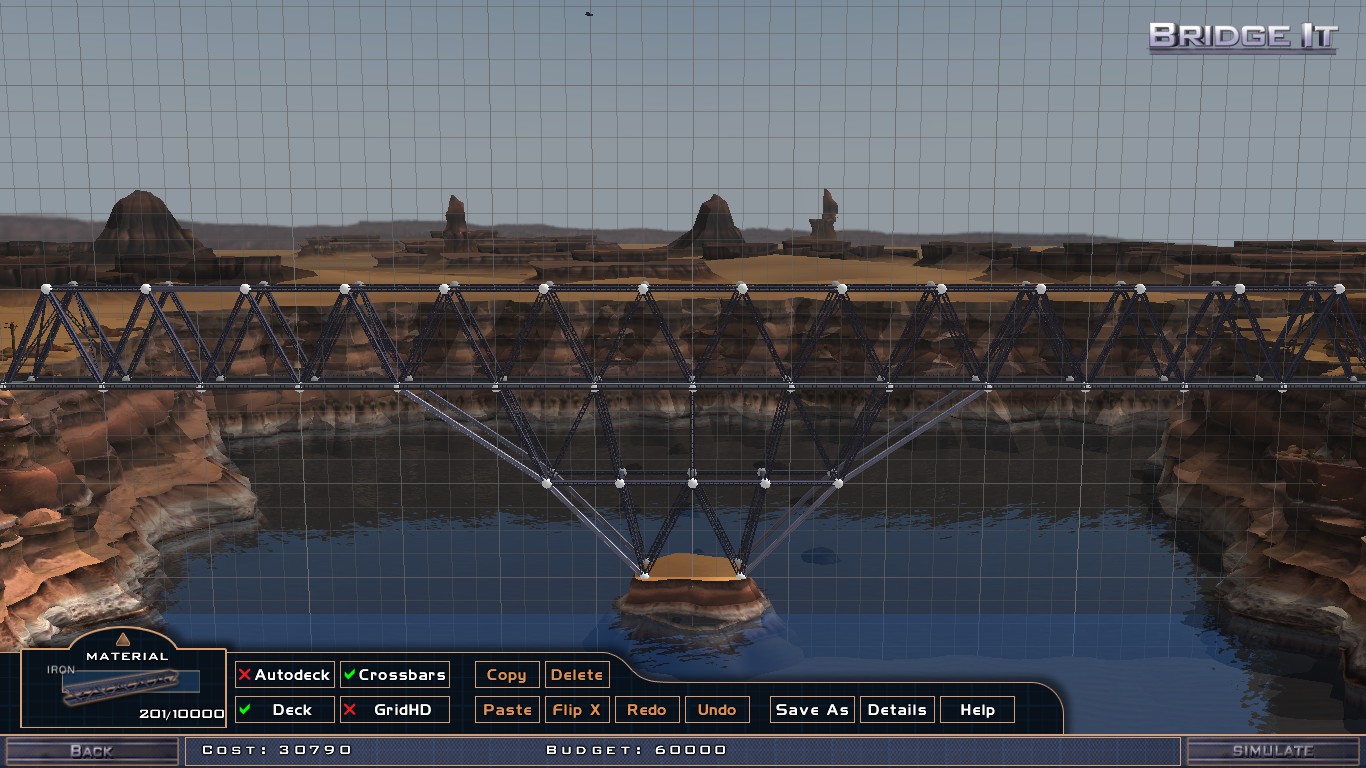Select the left anchor joint on the island rock

644,574
